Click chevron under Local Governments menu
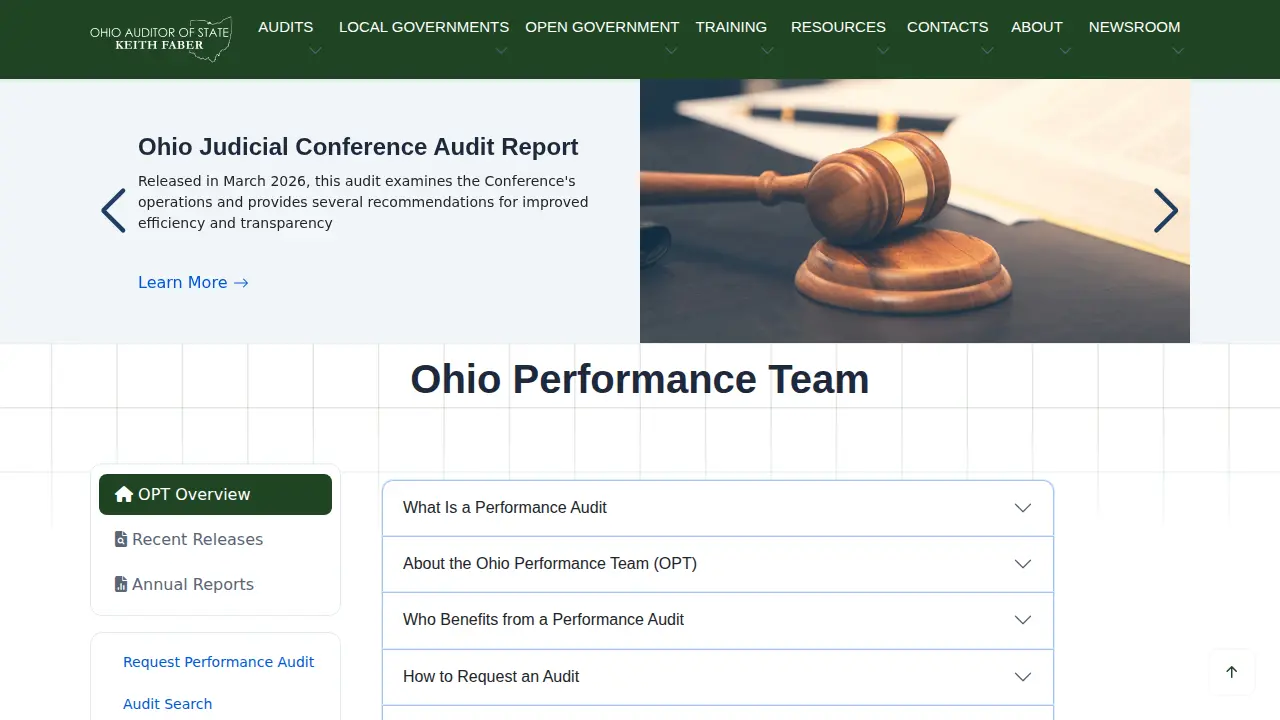1280x720 pixels. coord(501,51)
